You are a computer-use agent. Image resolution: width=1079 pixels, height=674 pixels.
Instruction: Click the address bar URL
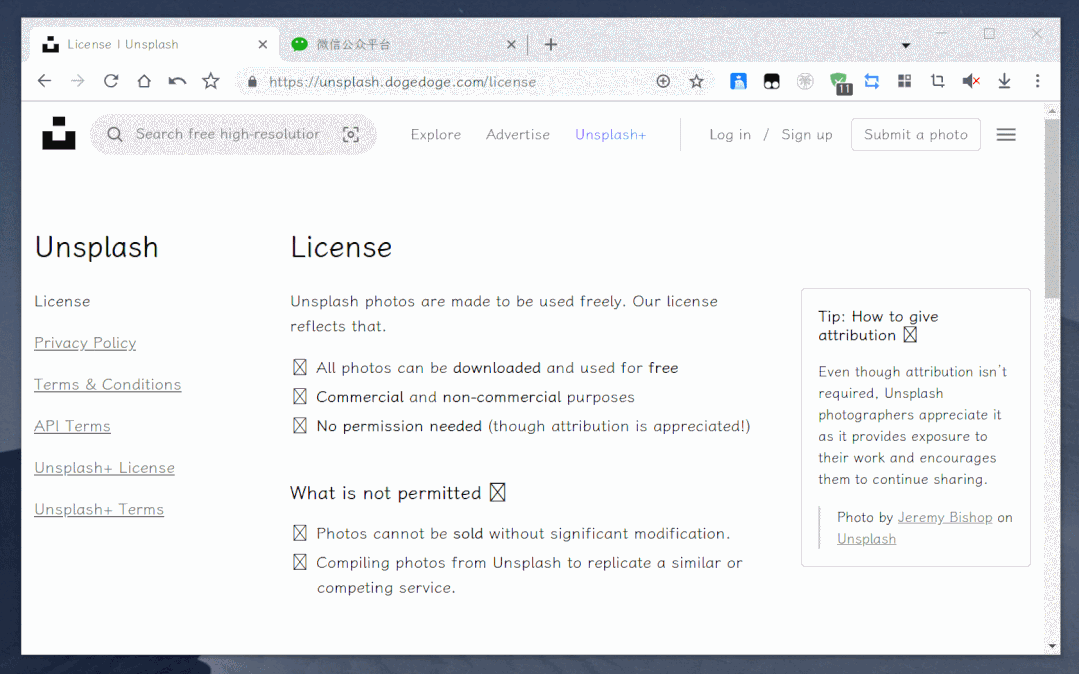pos(403,82)
